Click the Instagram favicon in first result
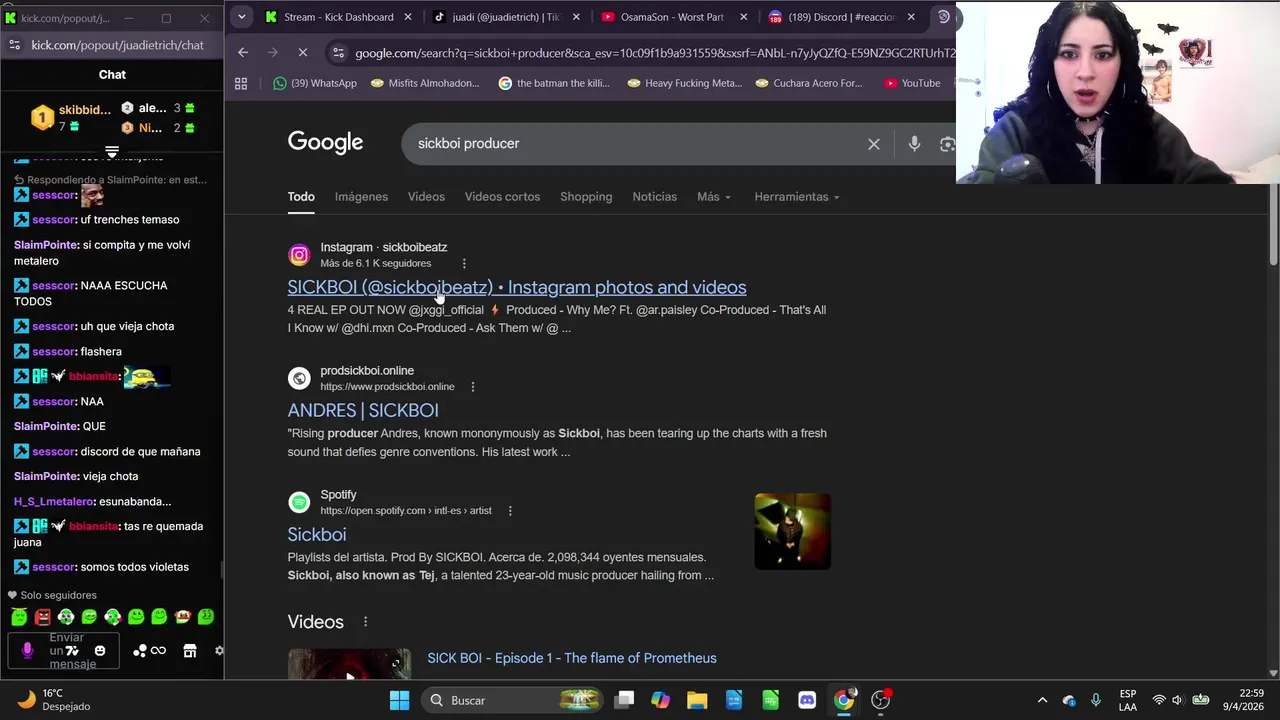The width and height of the screenshot is (1280, 720). (x=299, y=255)
